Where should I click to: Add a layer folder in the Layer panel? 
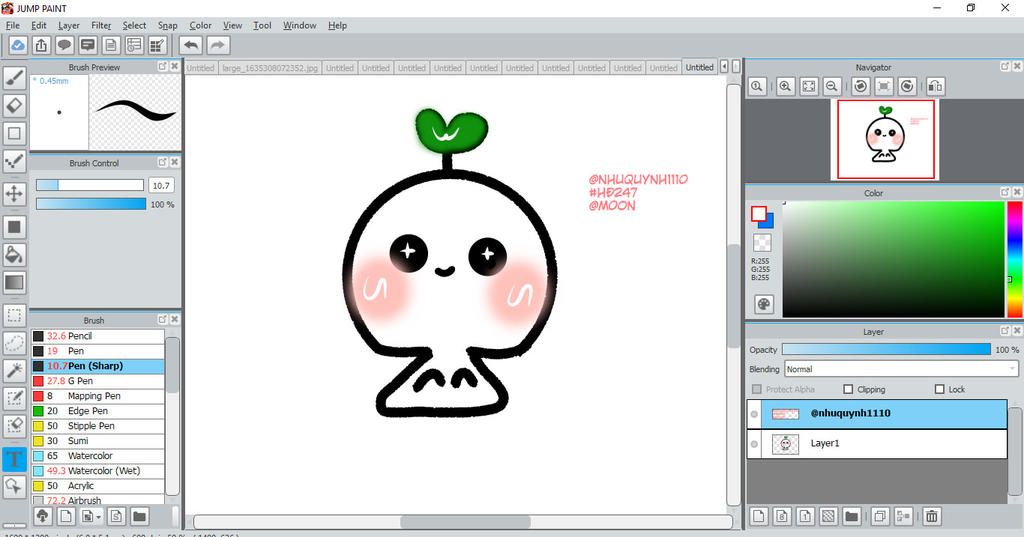[851, 517]
